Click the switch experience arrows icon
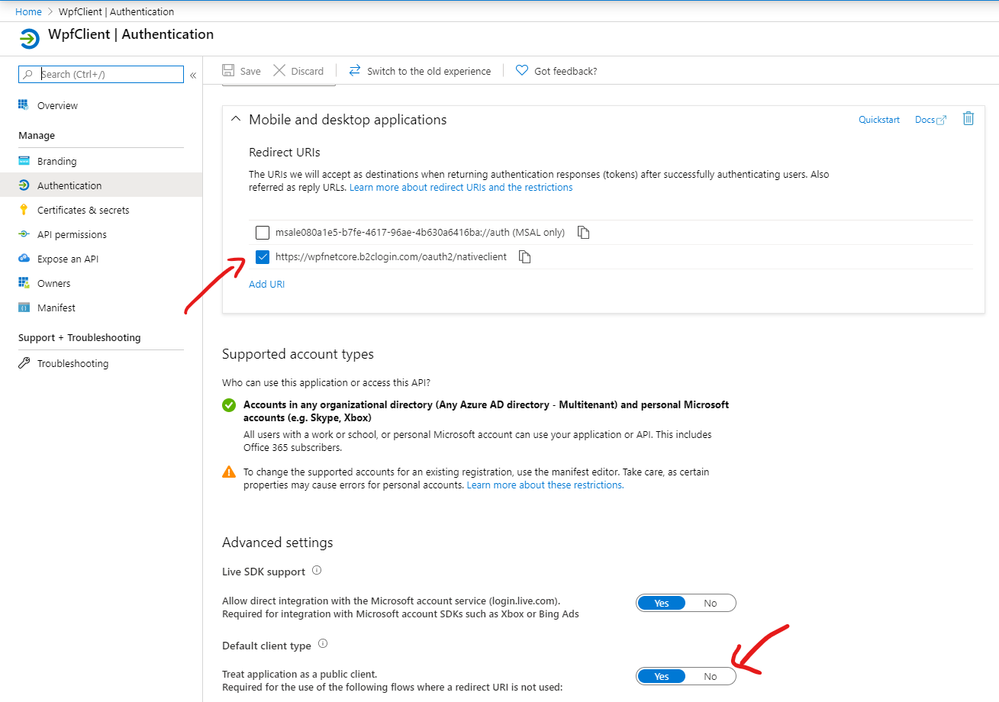999x702 pixels. pos(355,71)
